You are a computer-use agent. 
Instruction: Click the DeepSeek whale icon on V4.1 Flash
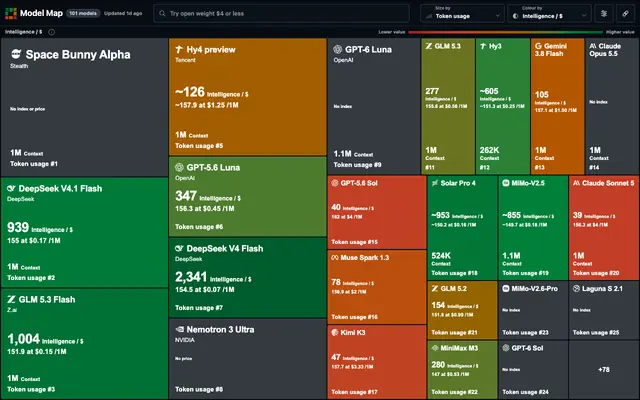11,188
